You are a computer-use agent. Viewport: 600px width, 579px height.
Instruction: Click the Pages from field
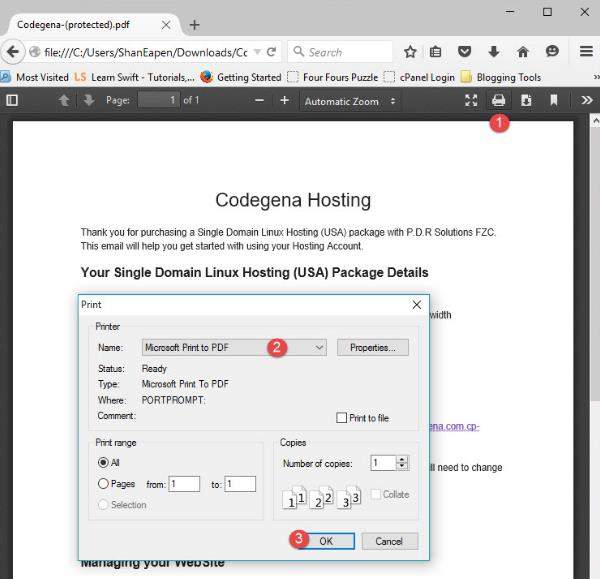click(x=184, y=484)
